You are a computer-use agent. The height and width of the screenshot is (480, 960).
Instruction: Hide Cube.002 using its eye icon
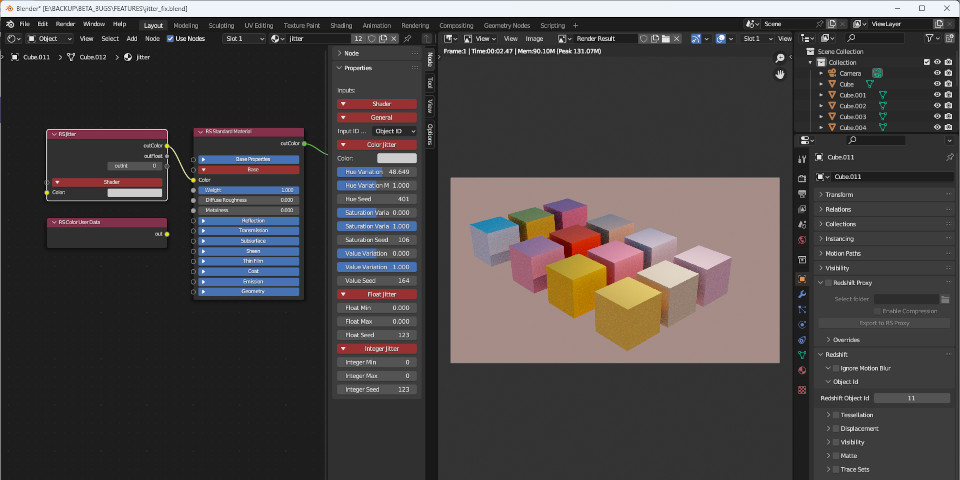[937, 106]
